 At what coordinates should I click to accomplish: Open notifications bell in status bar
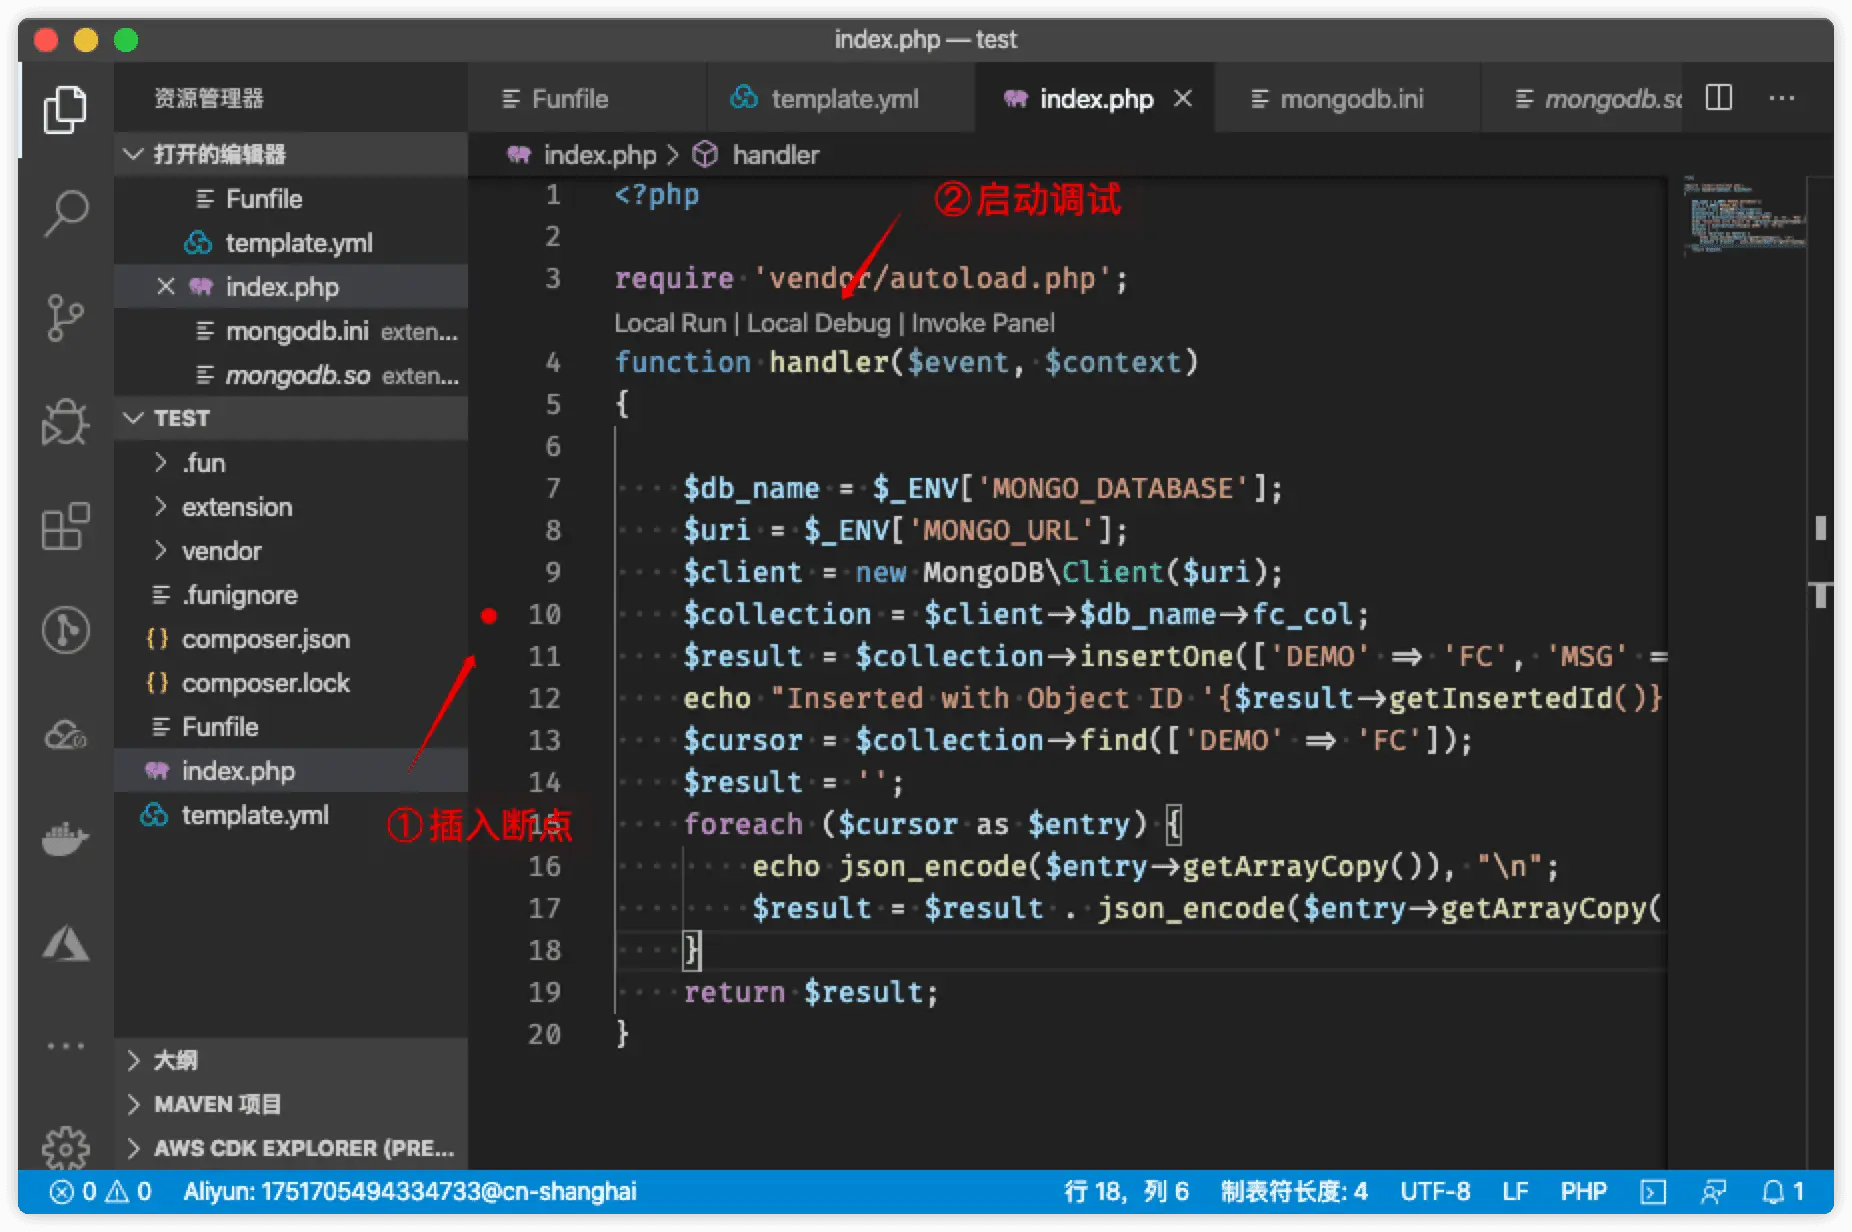(x=1783, y=1191)
